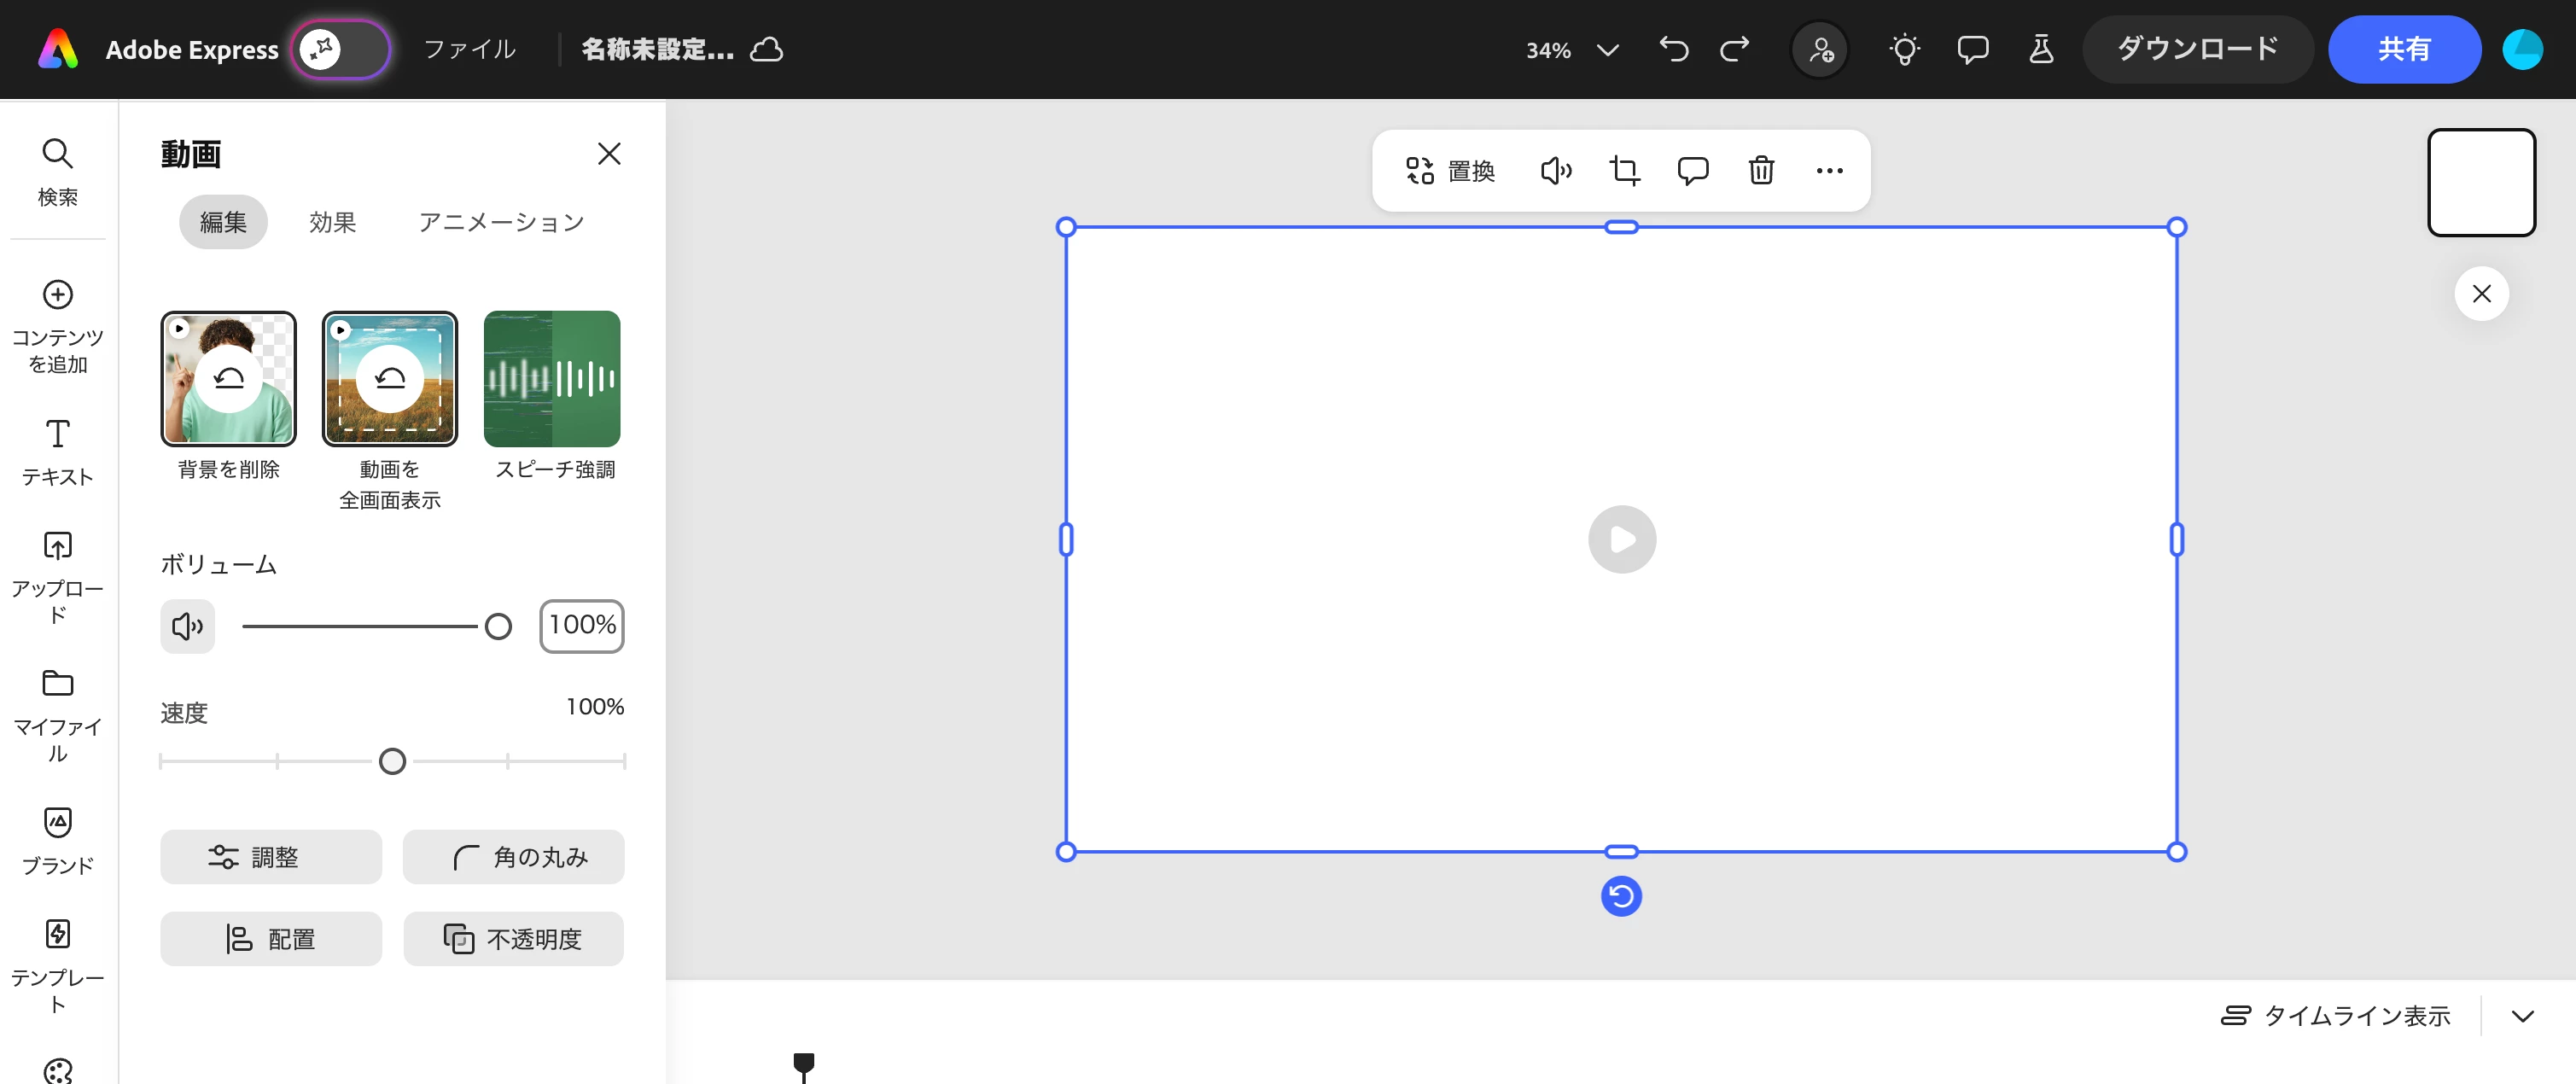Click the 100% volume input field
The height and width of the screenshot is (1084, 2576).
click(582, 626)
